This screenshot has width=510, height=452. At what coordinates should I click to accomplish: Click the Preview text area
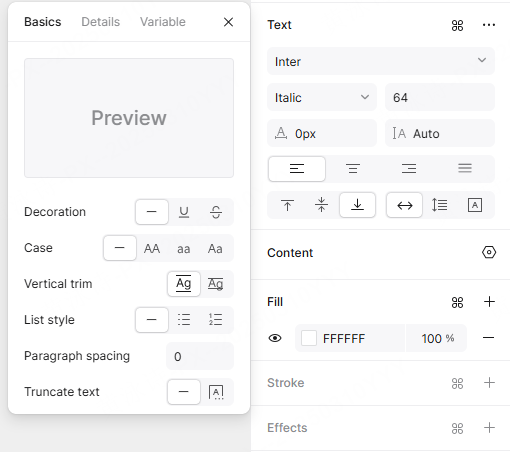(129, 118)
